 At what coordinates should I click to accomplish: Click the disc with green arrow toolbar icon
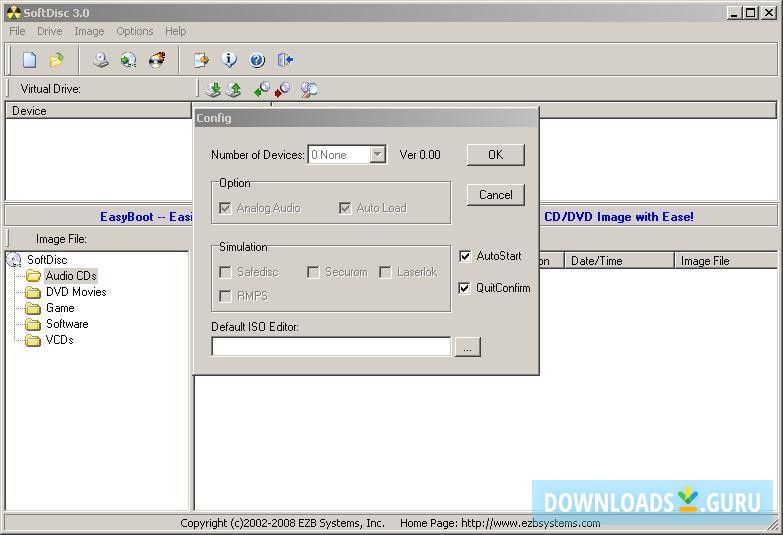[x=129, y=60]
